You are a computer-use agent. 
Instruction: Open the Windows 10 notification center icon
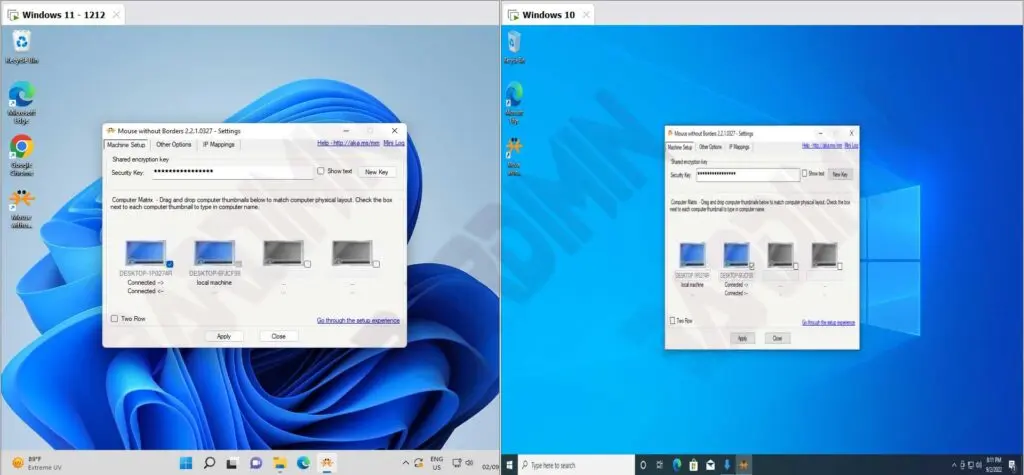pyautogui.click(x=1014, y=465)
